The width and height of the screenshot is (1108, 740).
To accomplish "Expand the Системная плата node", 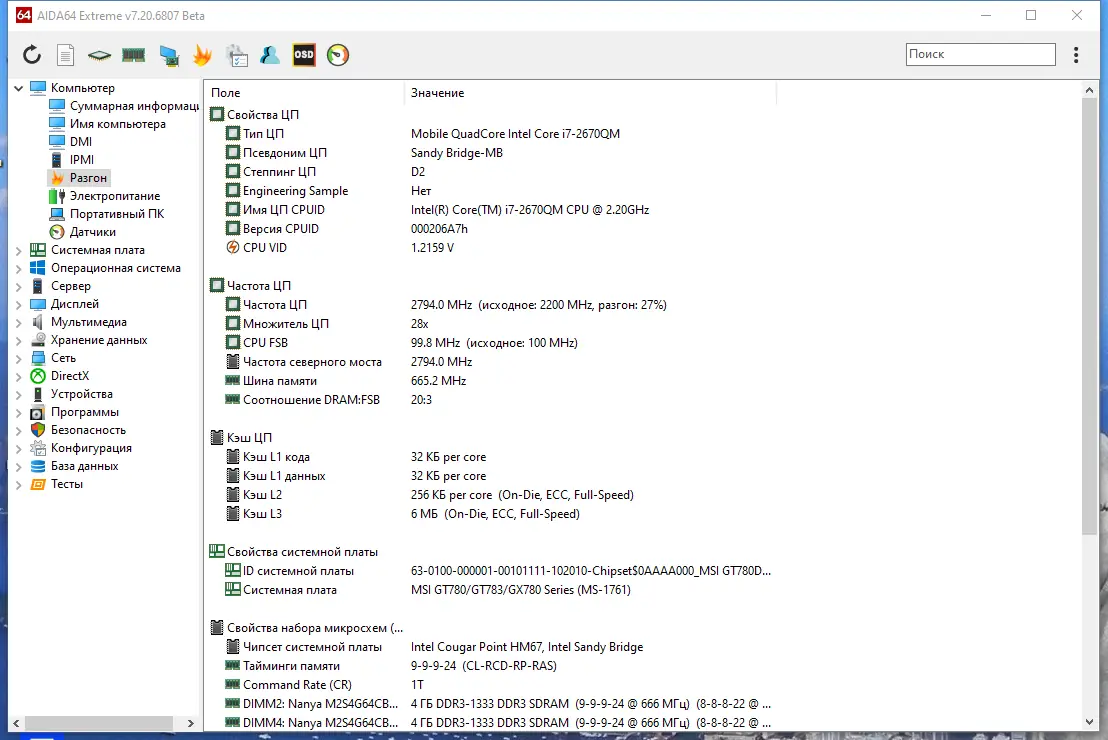I will pyautogui.click(x=18, y=250).
